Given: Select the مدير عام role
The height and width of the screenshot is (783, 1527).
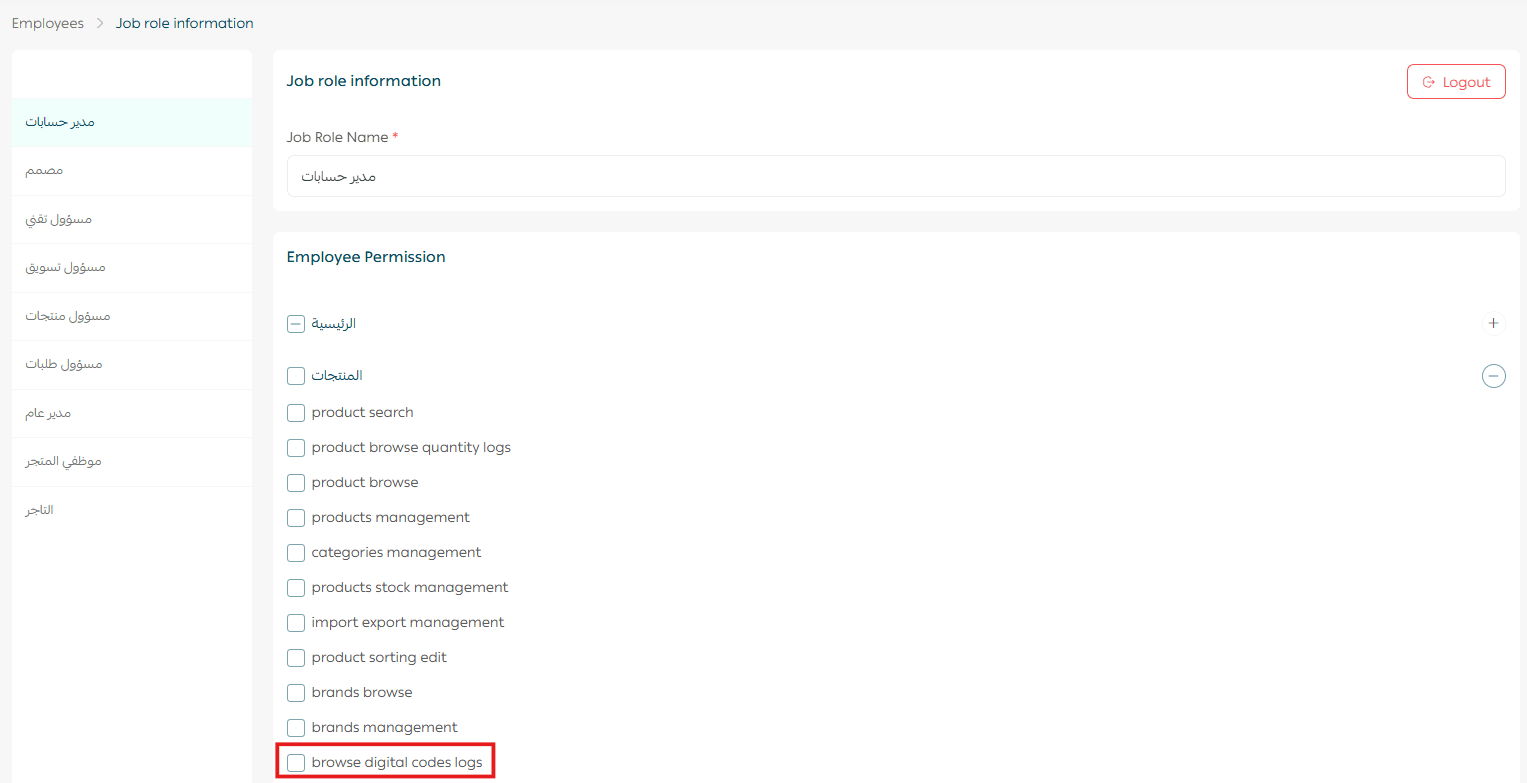Looking at the screenshot, I should pos(48,413).
